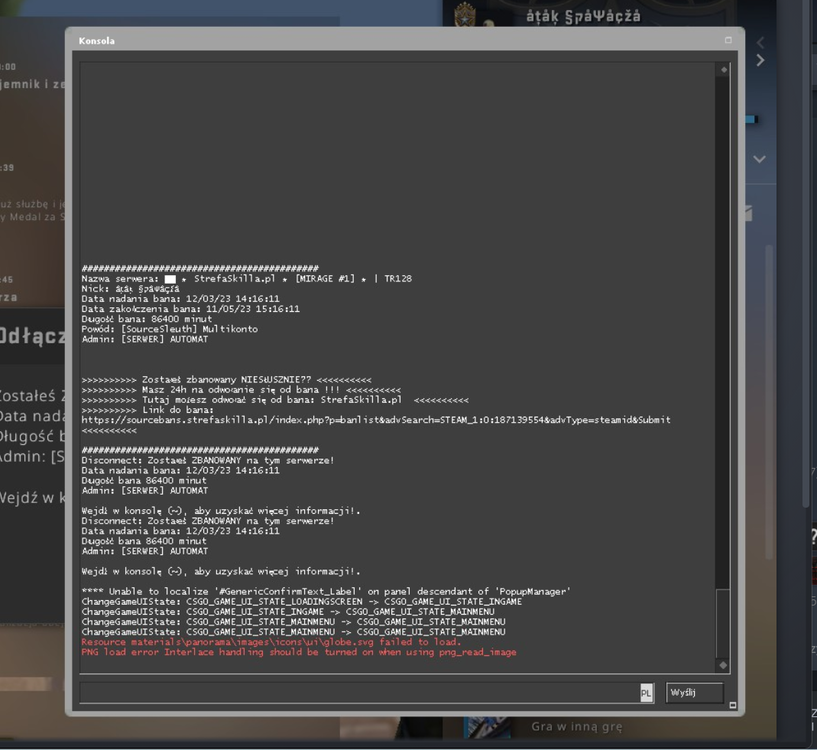Click the rank badge beside the player name
The height and width of the screenshot is (750, 817).
465,14
